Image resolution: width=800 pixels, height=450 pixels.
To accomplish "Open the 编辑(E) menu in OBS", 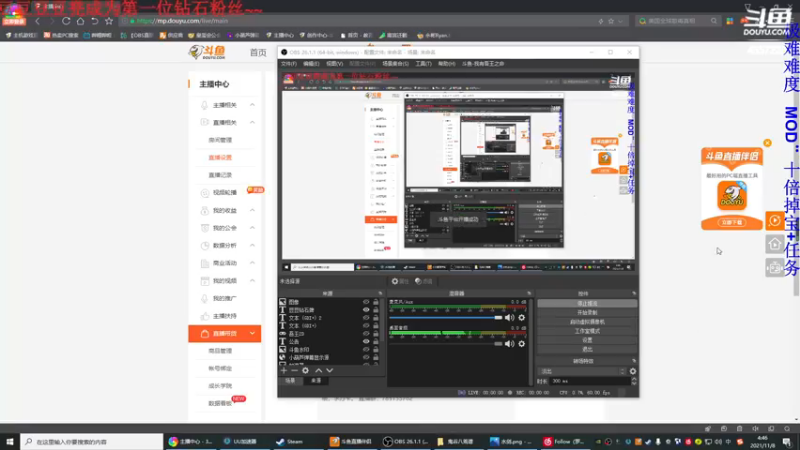I will (x=311, y=64).
